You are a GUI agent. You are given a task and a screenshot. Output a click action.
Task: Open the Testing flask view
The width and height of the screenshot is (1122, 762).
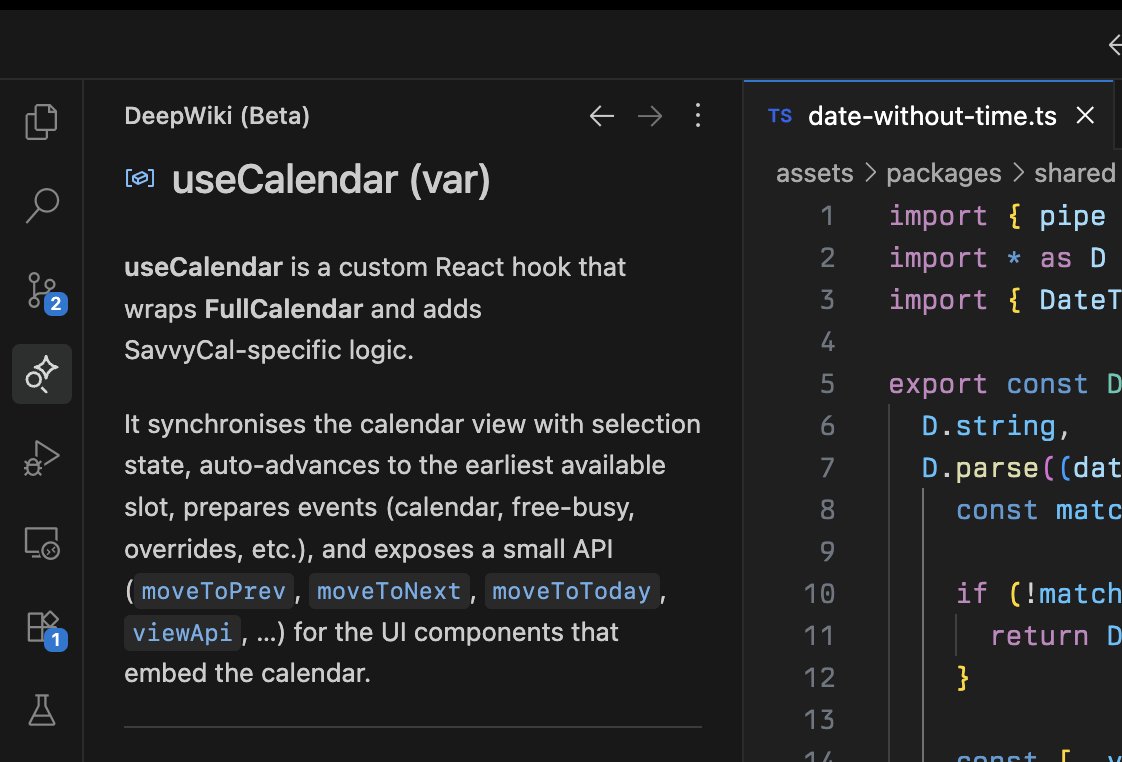tap(42, 710)
